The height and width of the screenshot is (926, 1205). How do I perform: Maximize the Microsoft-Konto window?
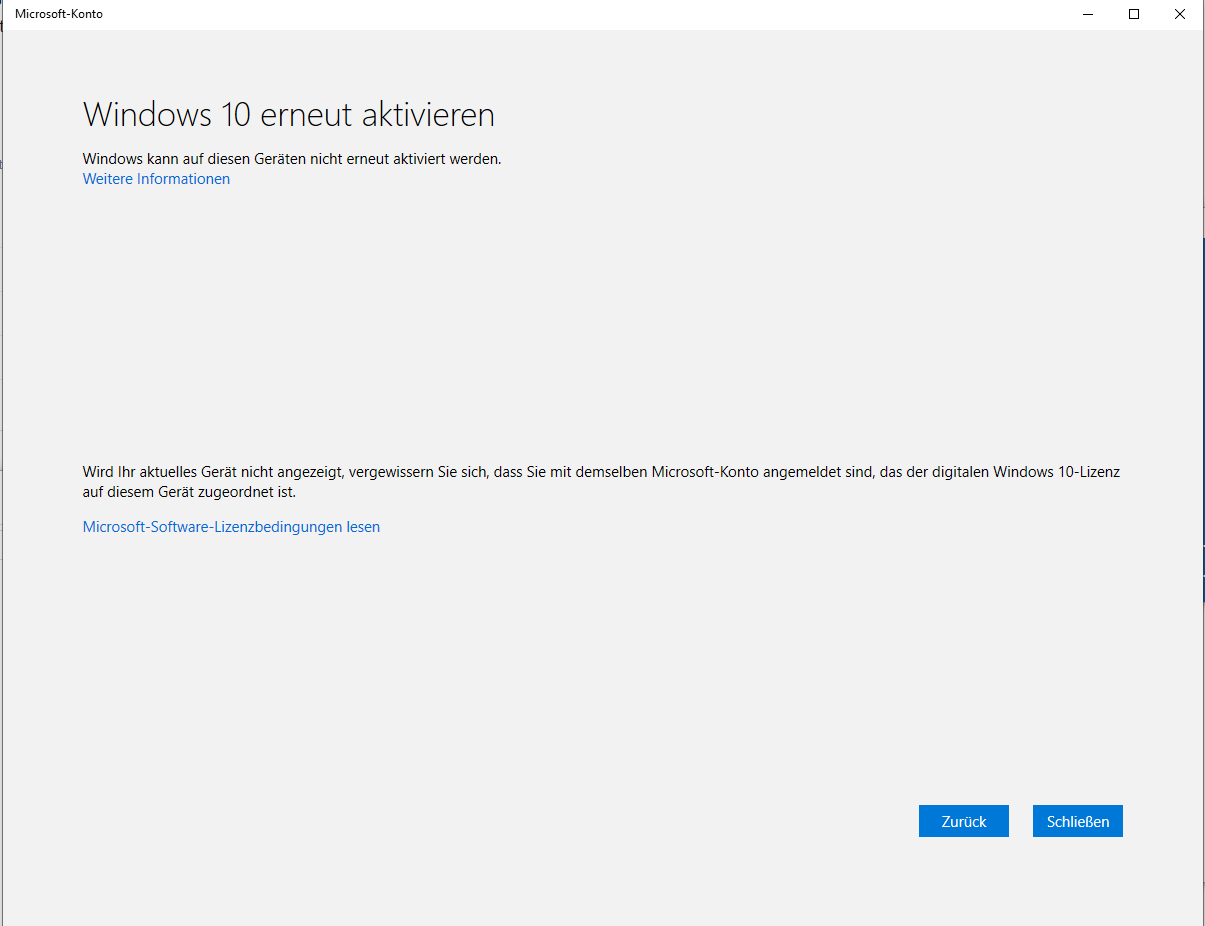pyautogui.click(x=1134, y=14)
